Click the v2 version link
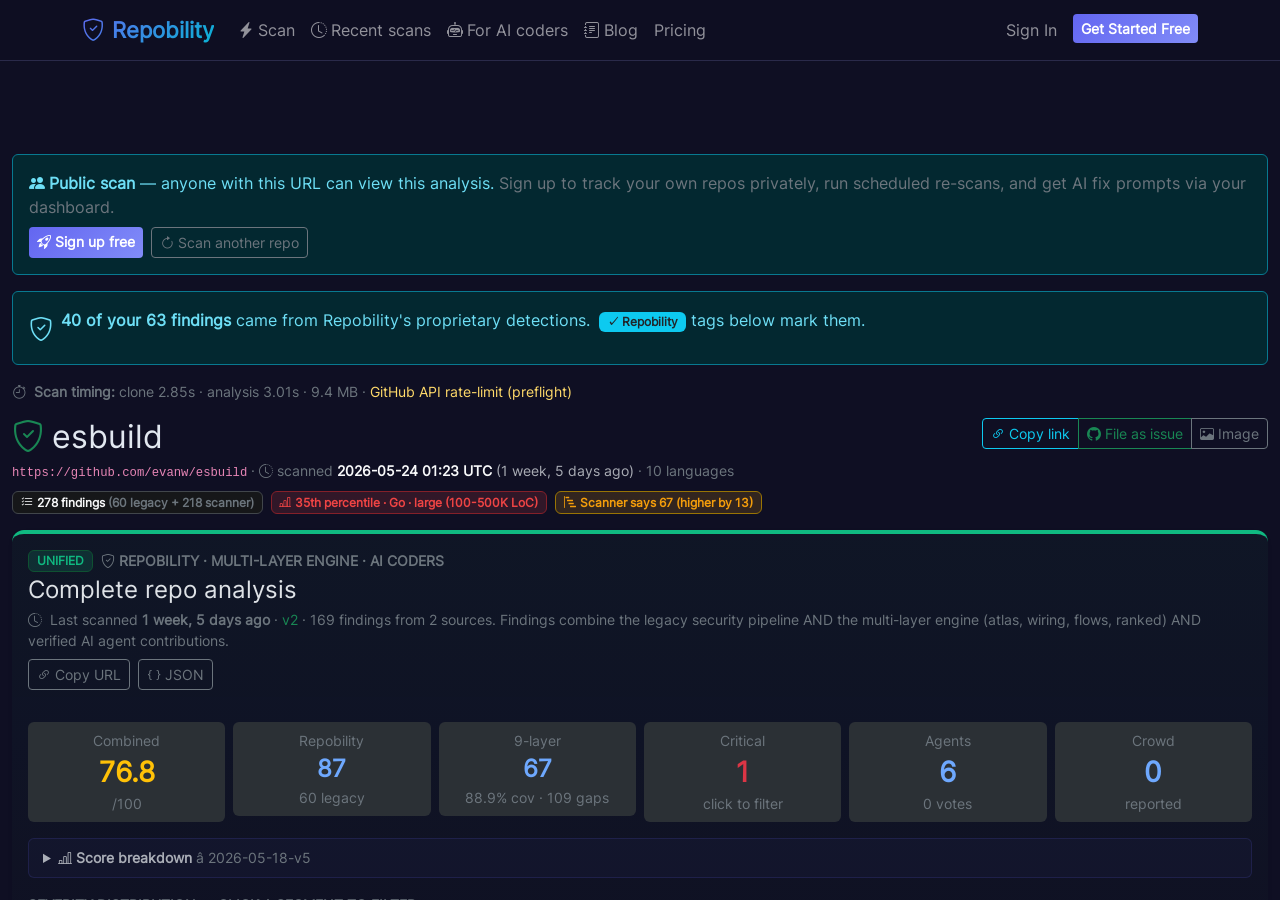This screenshot has width=1280, height=900. coord(290,620)
